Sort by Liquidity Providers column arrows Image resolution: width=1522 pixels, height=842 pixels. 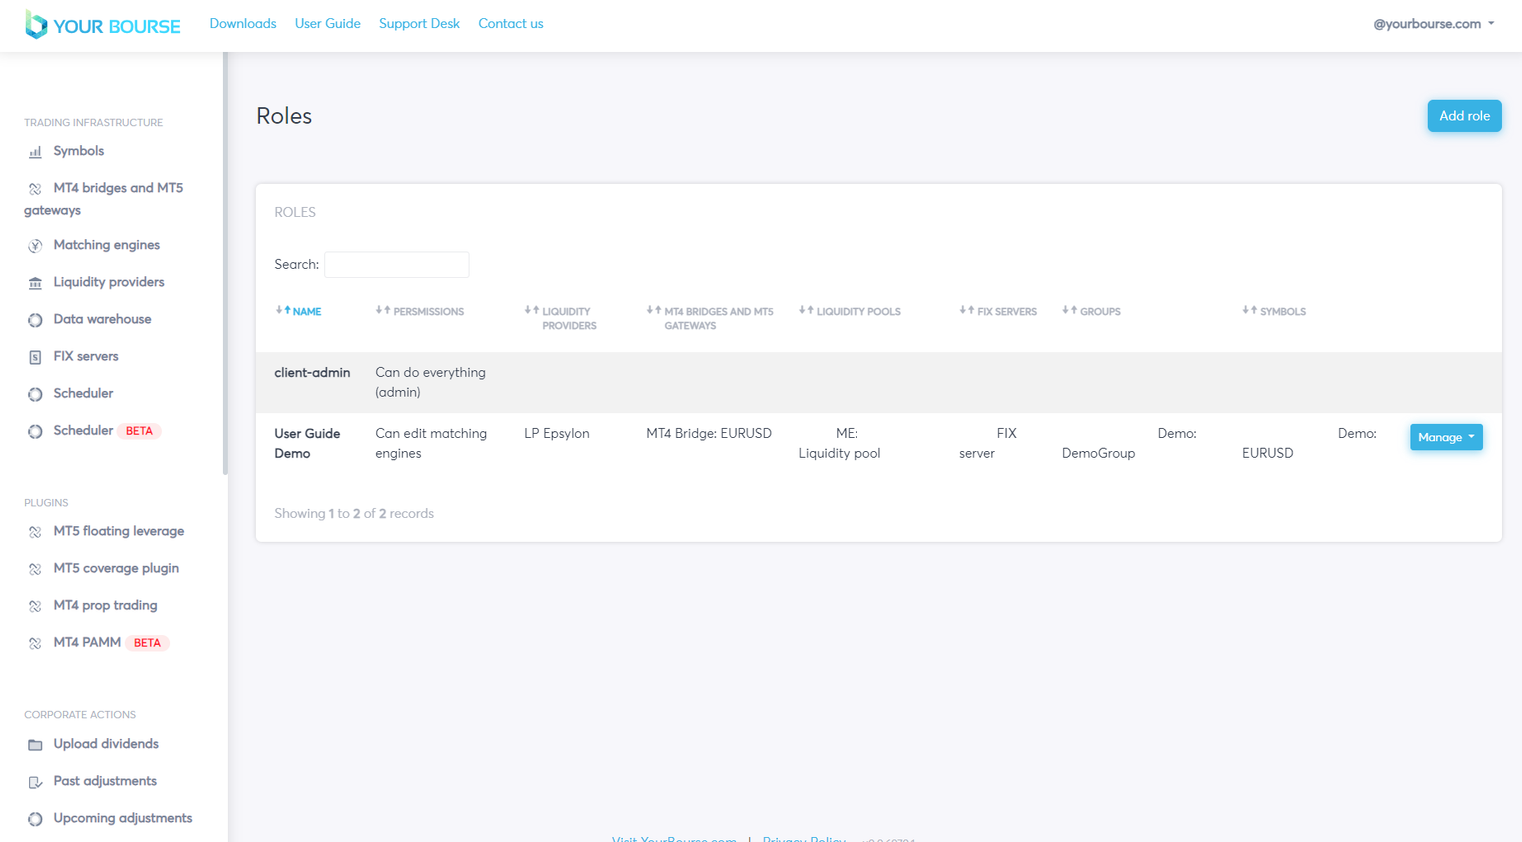click(532, 311)
